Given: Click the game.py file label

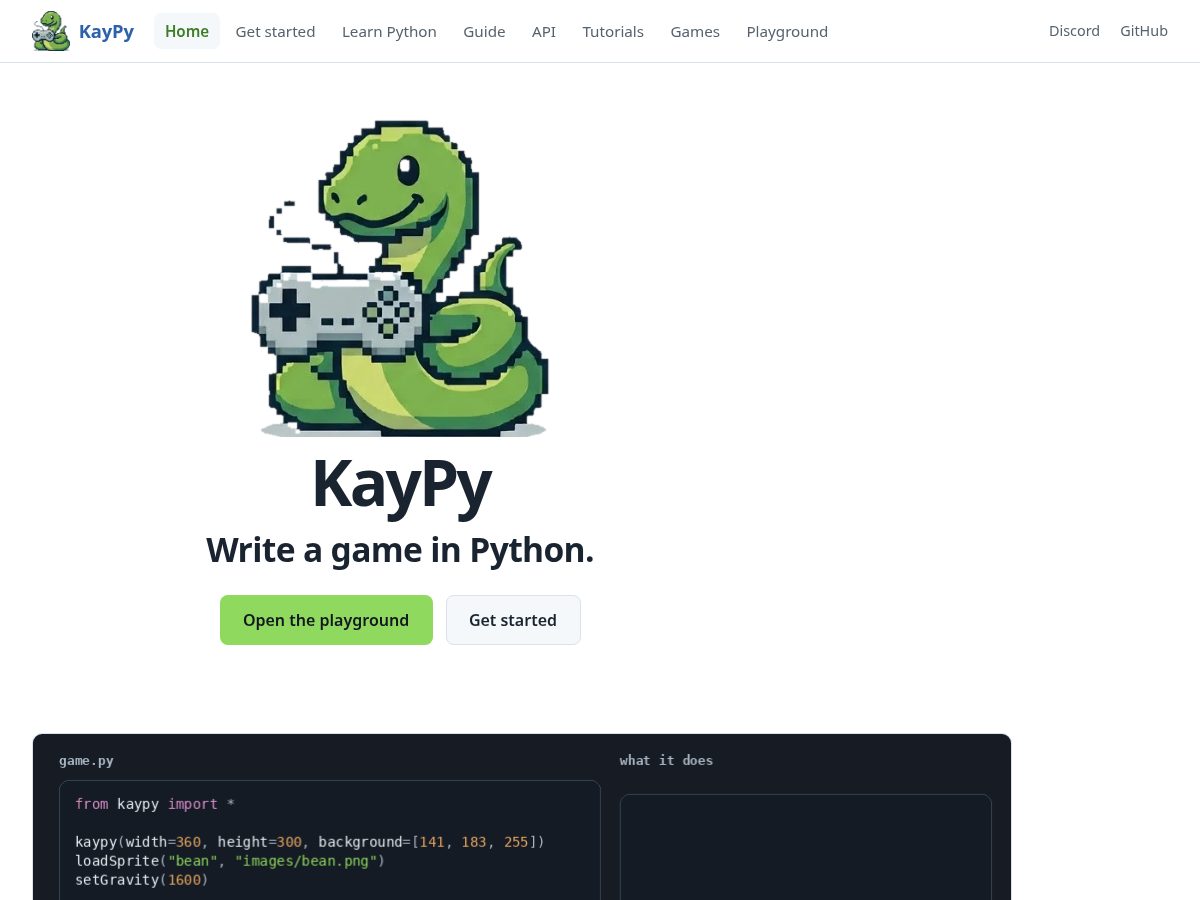Looking at the screenshot, I should pyautogui.click(x=86, y=760).
